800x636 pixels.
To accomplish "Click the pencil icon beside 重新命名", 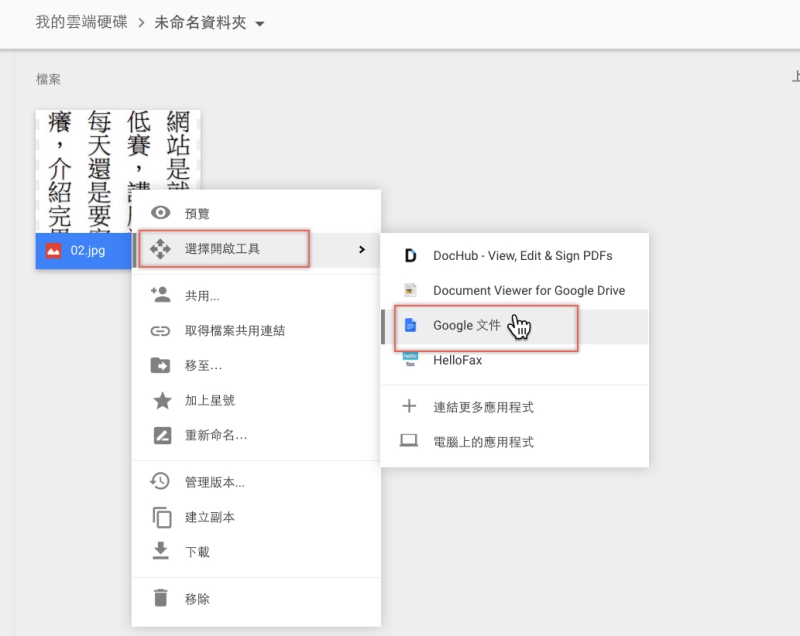I will click(x=162, y=436).
